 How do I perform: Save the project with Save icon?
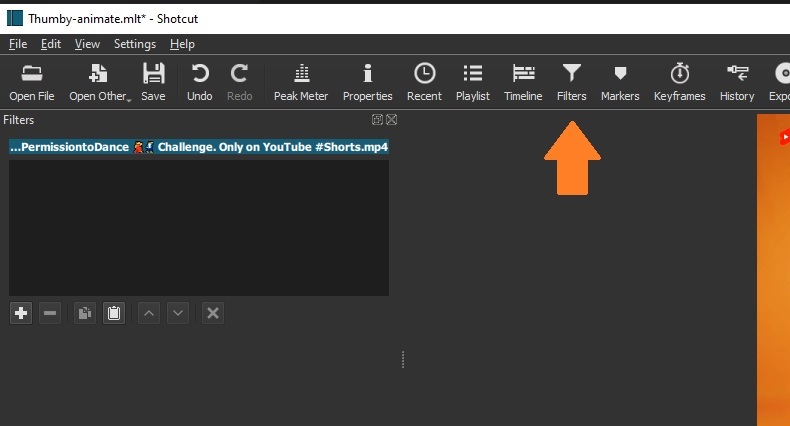click(153, 82)
